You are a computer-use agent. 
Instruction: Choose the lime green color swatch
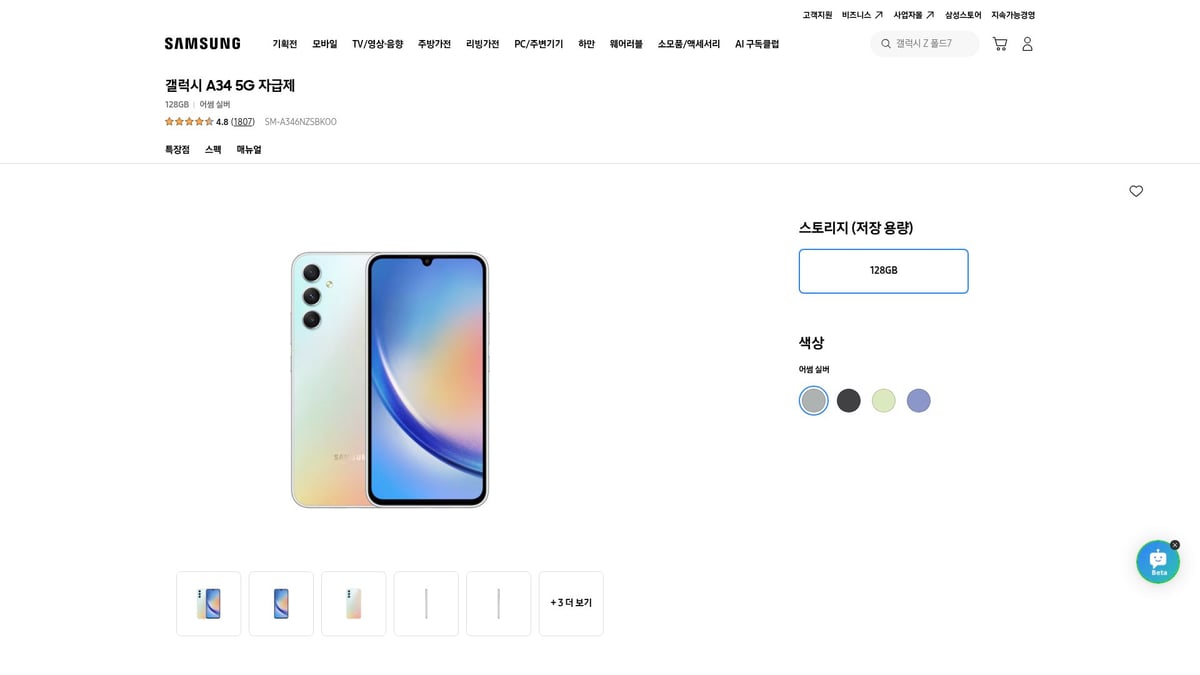(x=883, y=401)
